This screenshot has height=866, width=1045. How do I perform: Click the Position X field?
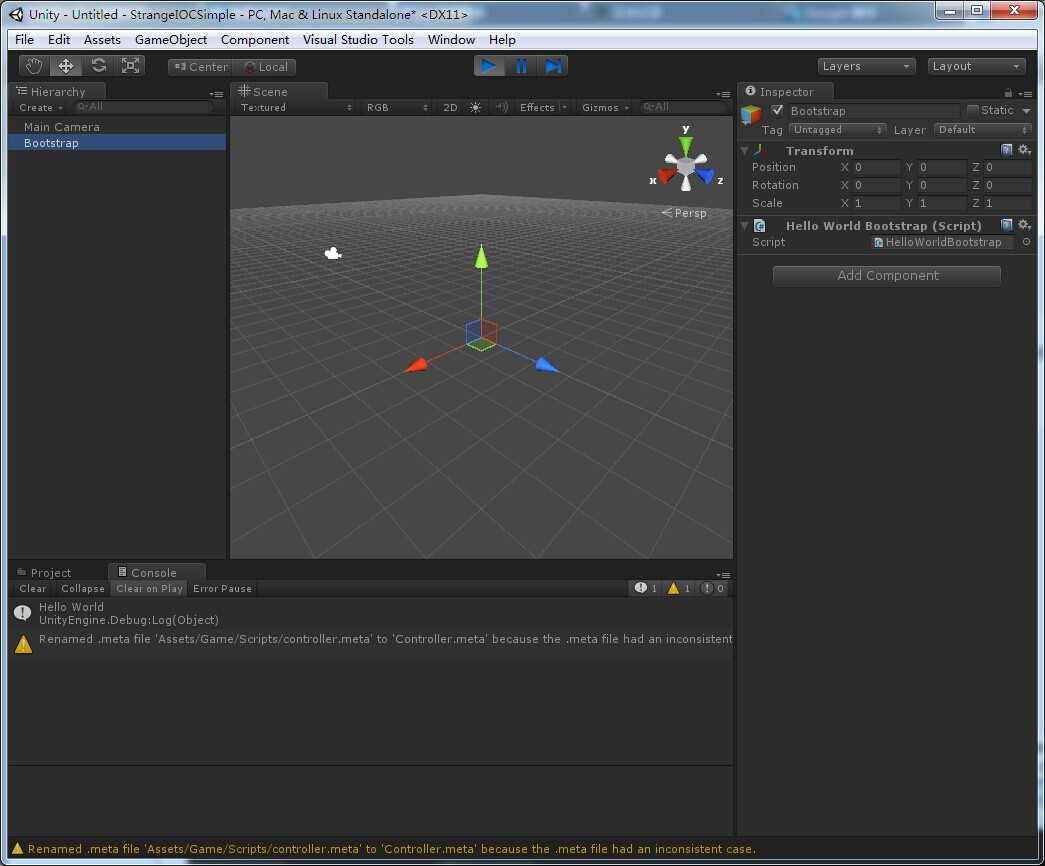point(874,167)
